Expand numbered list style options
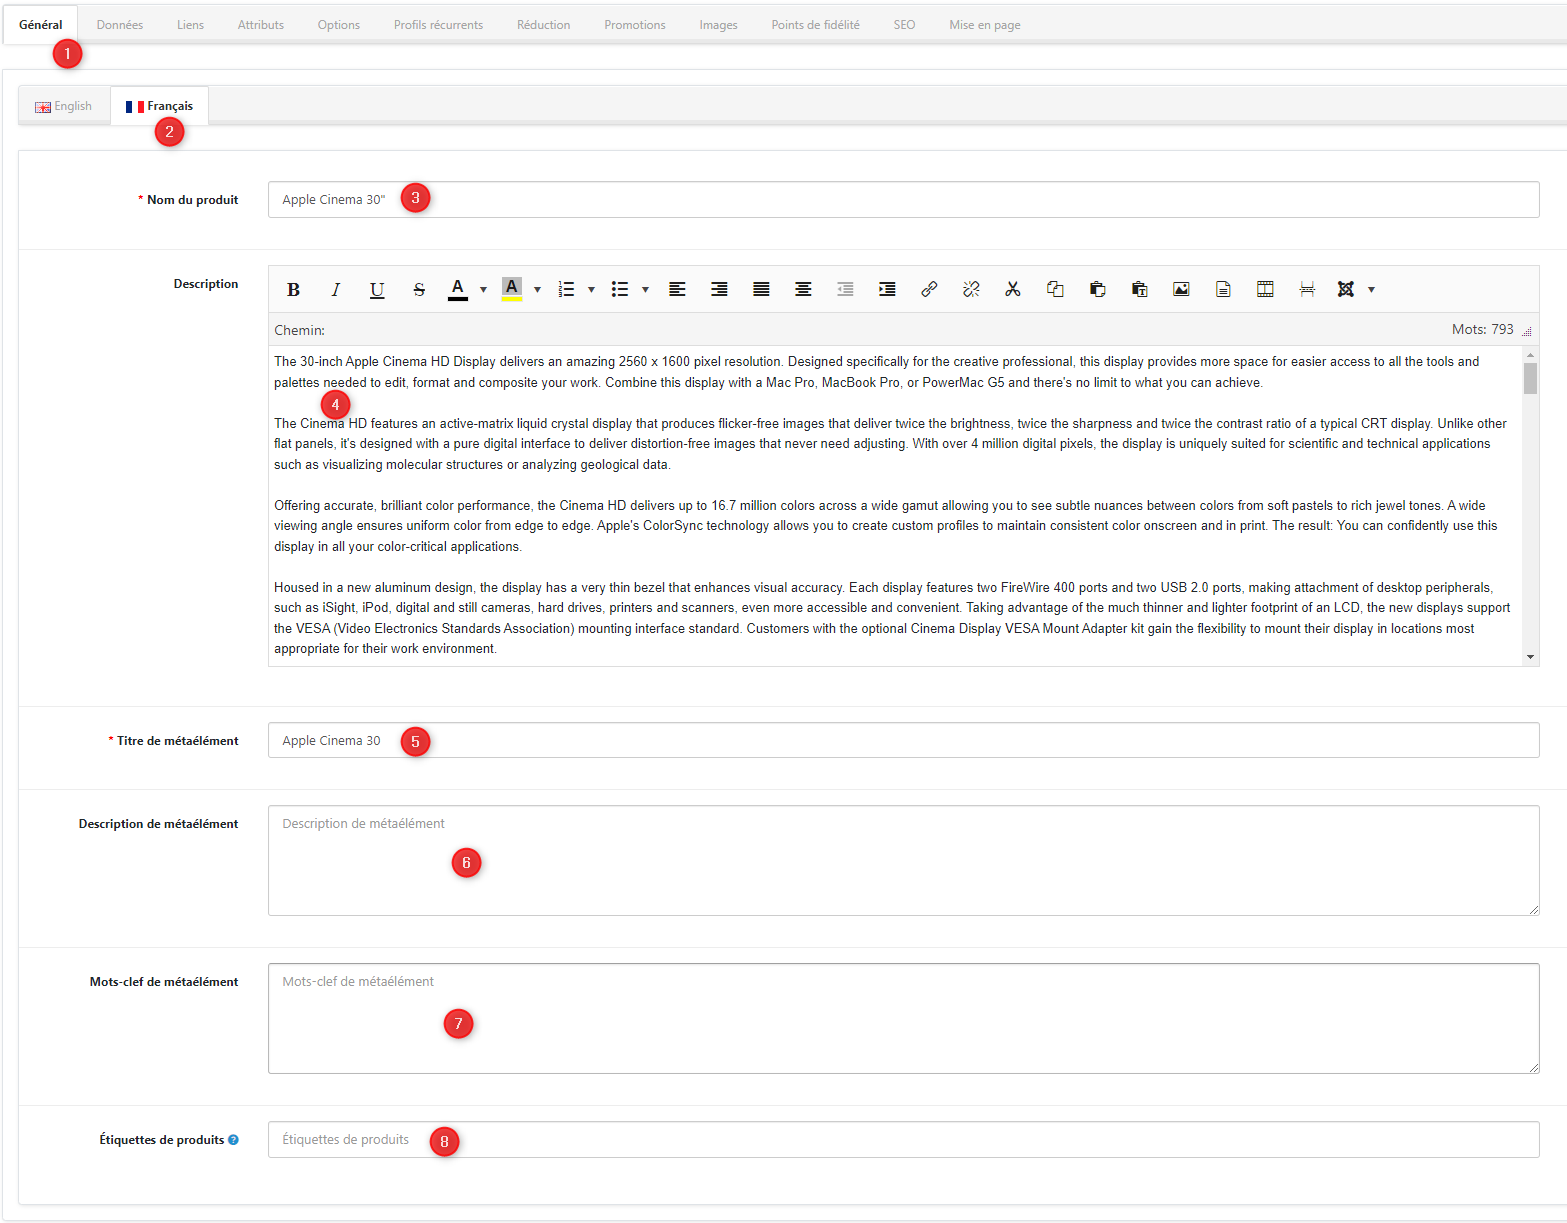This screenshot has height=1223, width=1567. coord(591,290)
